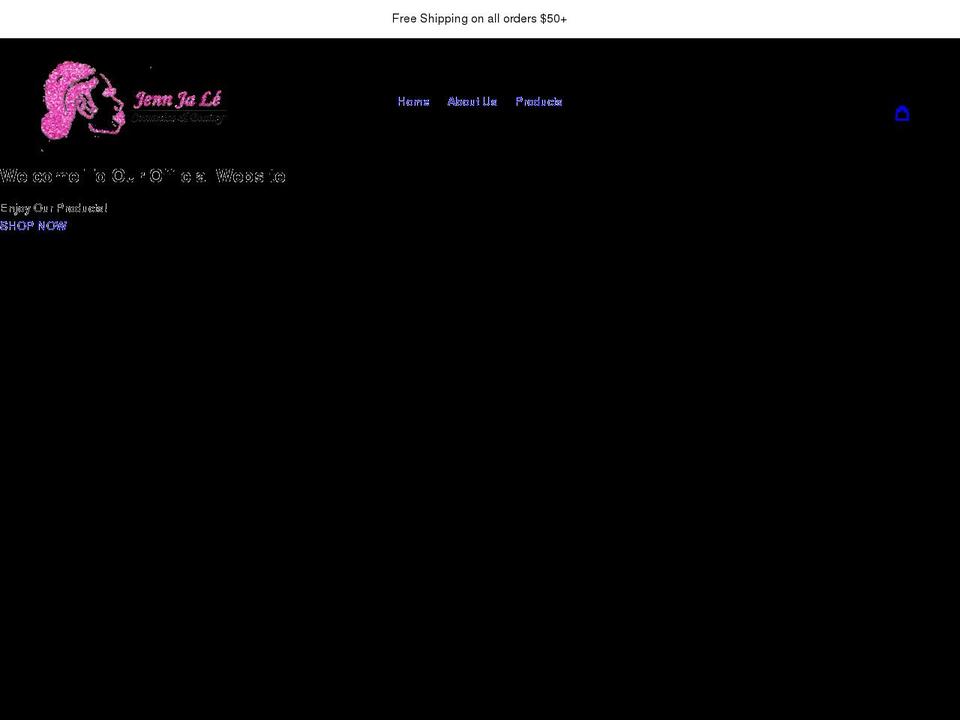The image size is (960, 720).
Task: Open the About Us page
Action: [471, 101]
